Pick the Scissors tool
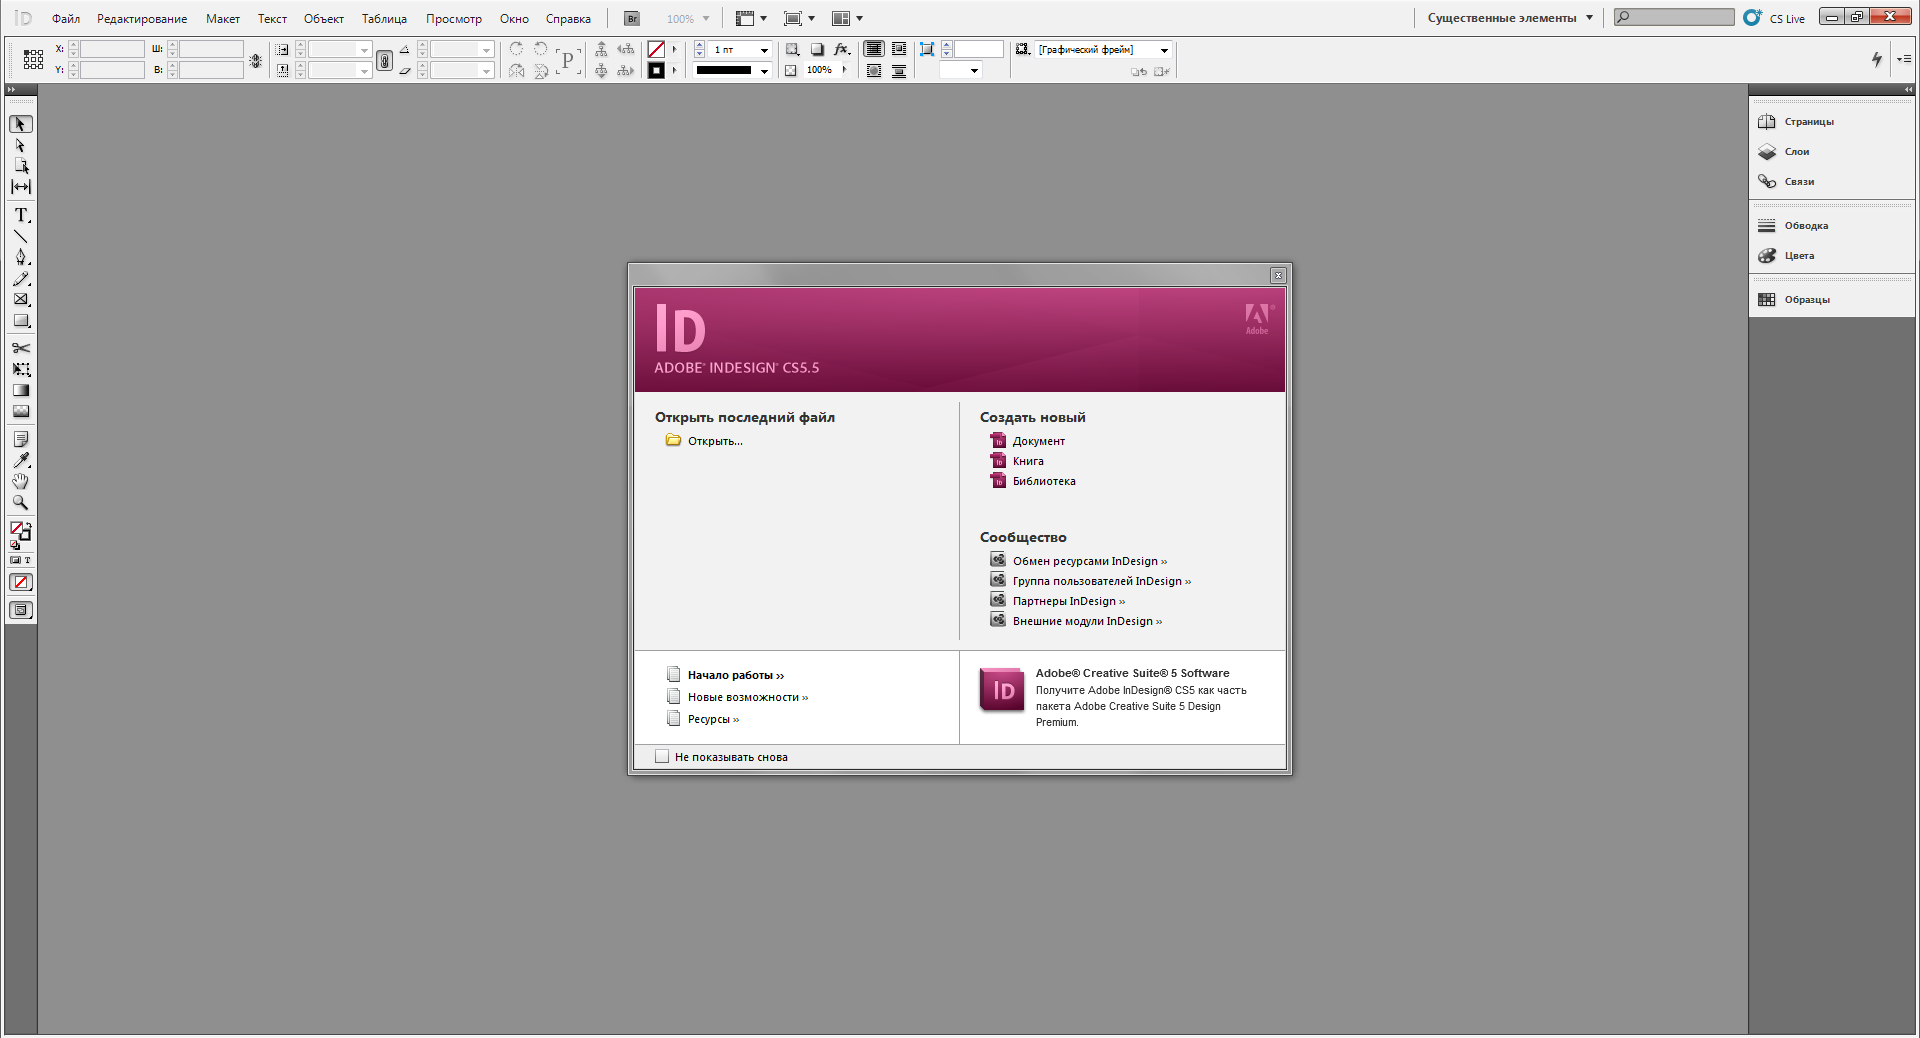 21,348
